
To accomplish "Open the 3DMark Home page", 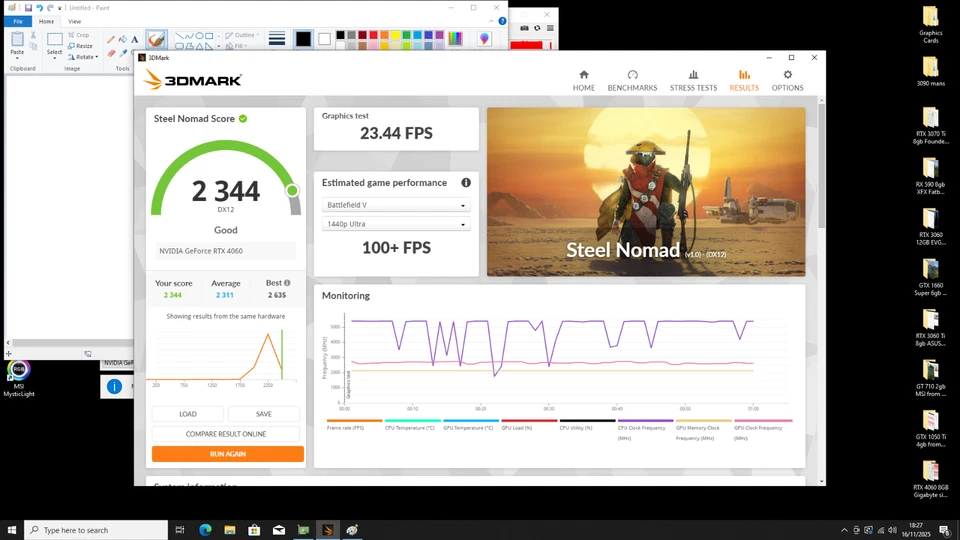I will (583, 81).
